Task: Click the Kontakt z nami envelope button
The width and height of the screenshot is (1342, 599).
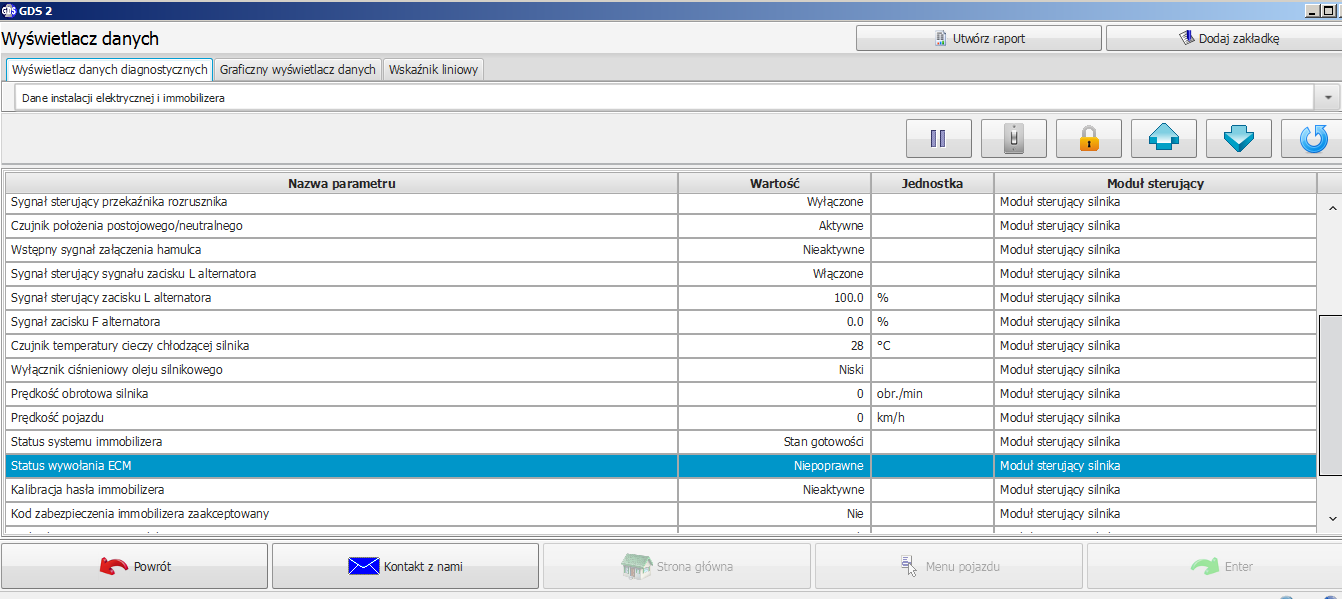Action: (x=405, y=566)
